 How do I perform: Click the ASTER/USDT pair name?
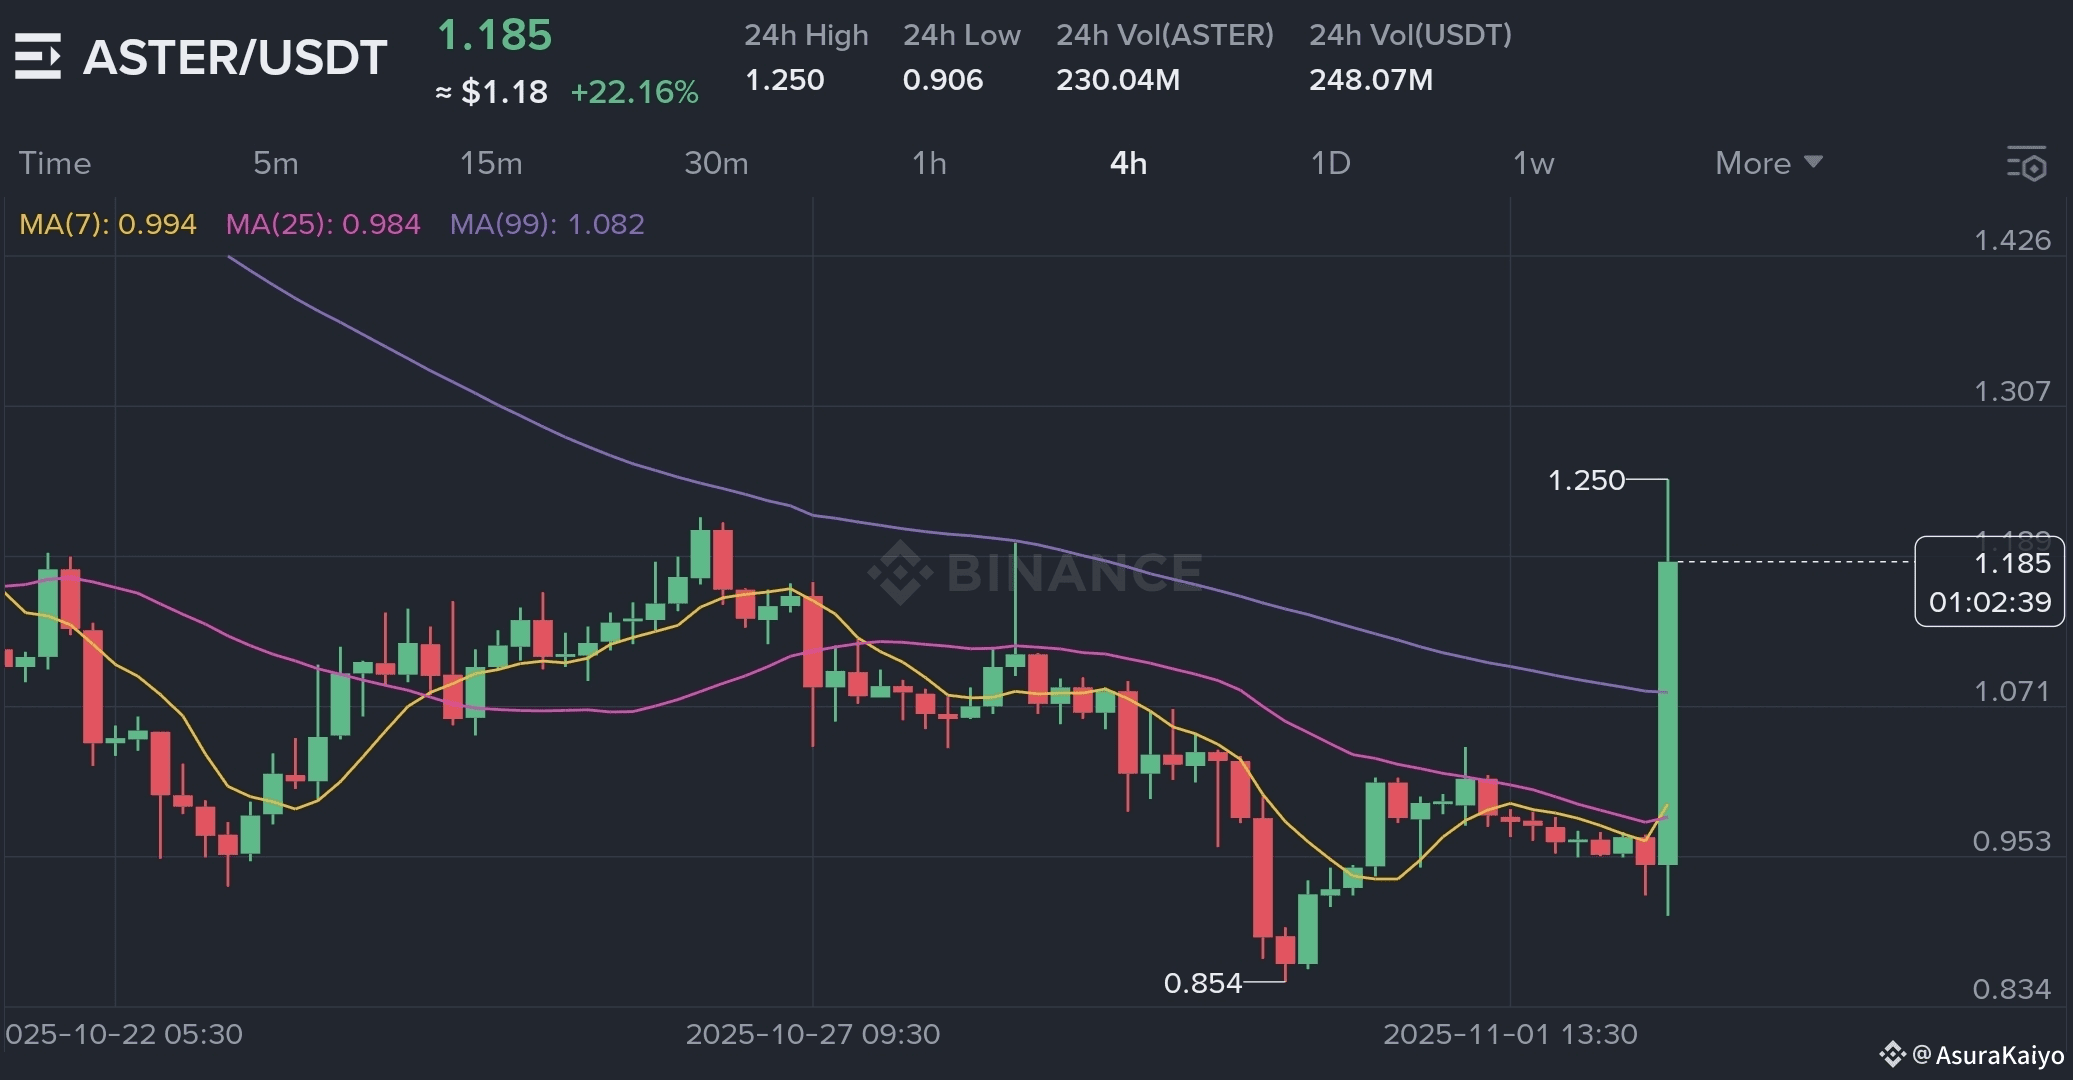[235, 57]
